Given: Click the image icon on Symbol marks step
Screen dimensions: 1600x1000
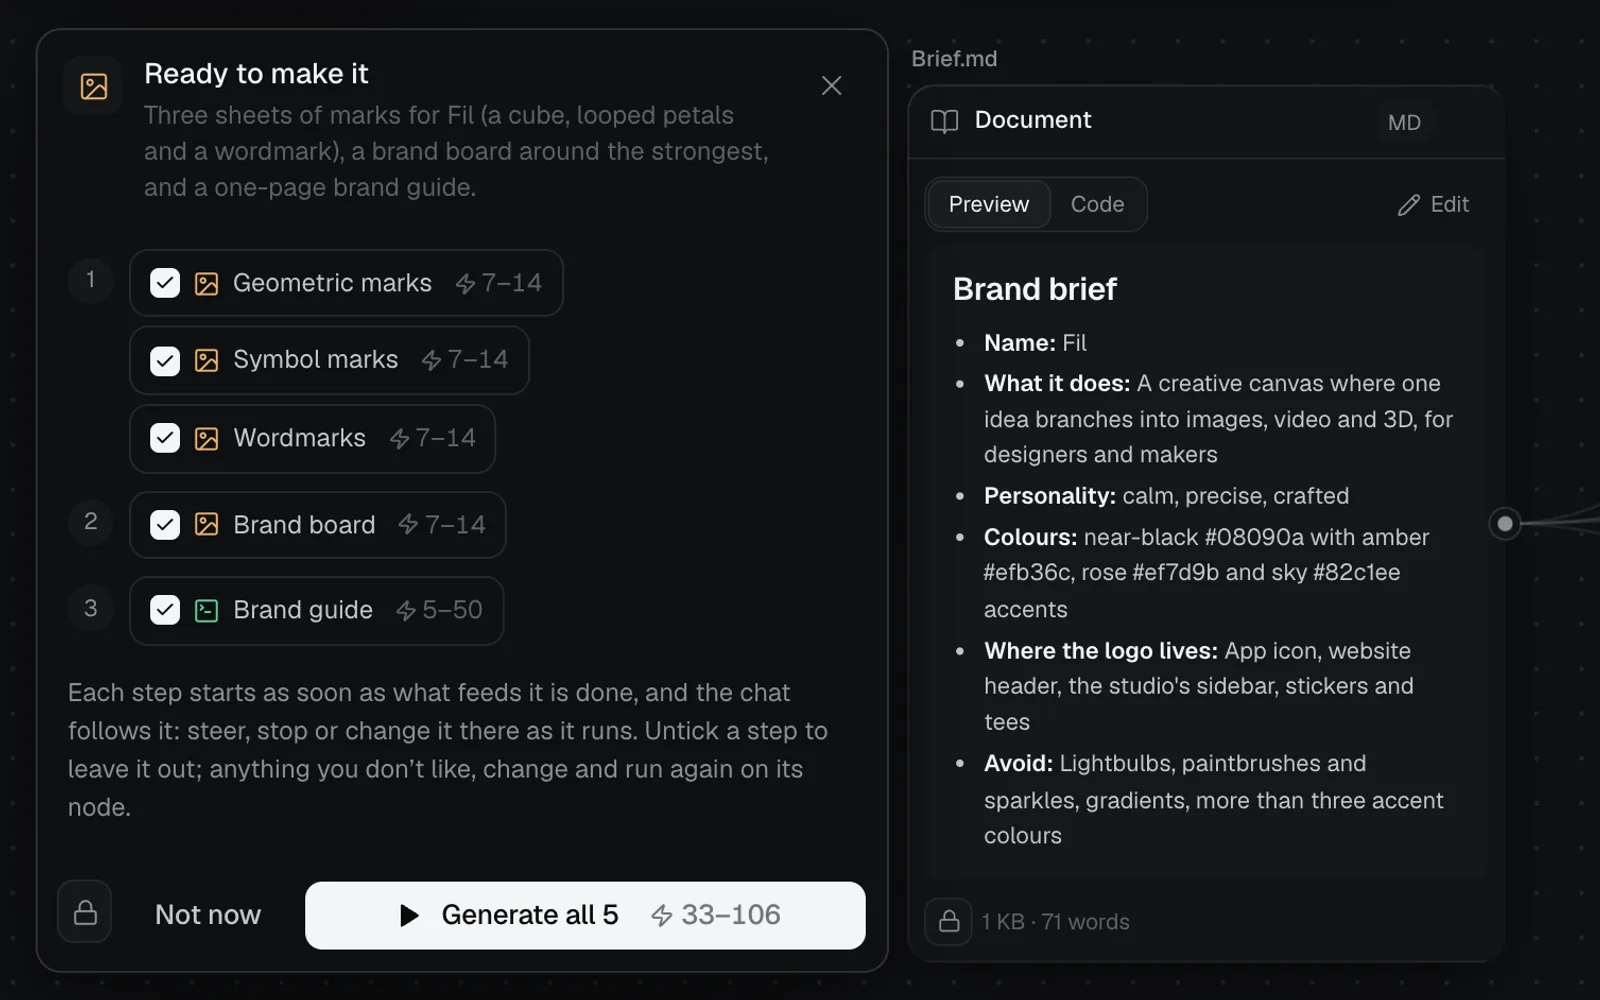Looking at the screenshot, I should (206, 361).
